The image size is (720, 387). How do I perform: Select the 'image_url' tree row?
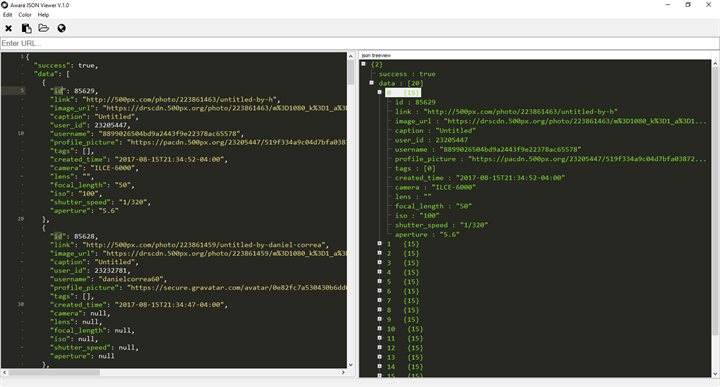point(551,121)
